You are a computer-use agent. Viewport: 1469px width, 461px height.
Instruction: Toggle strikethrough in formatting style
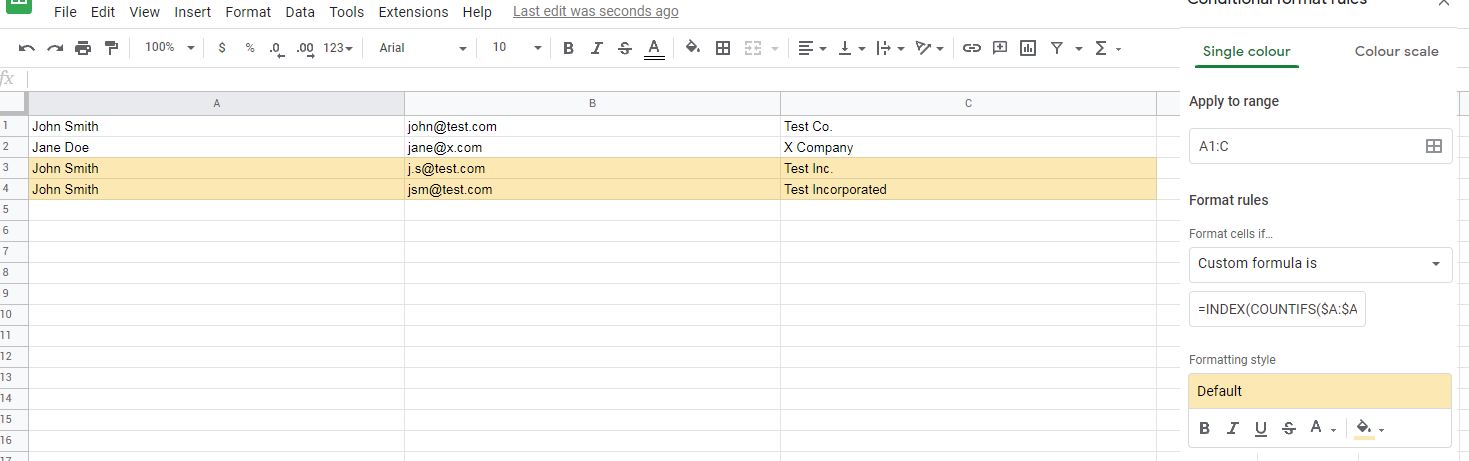1288,428
